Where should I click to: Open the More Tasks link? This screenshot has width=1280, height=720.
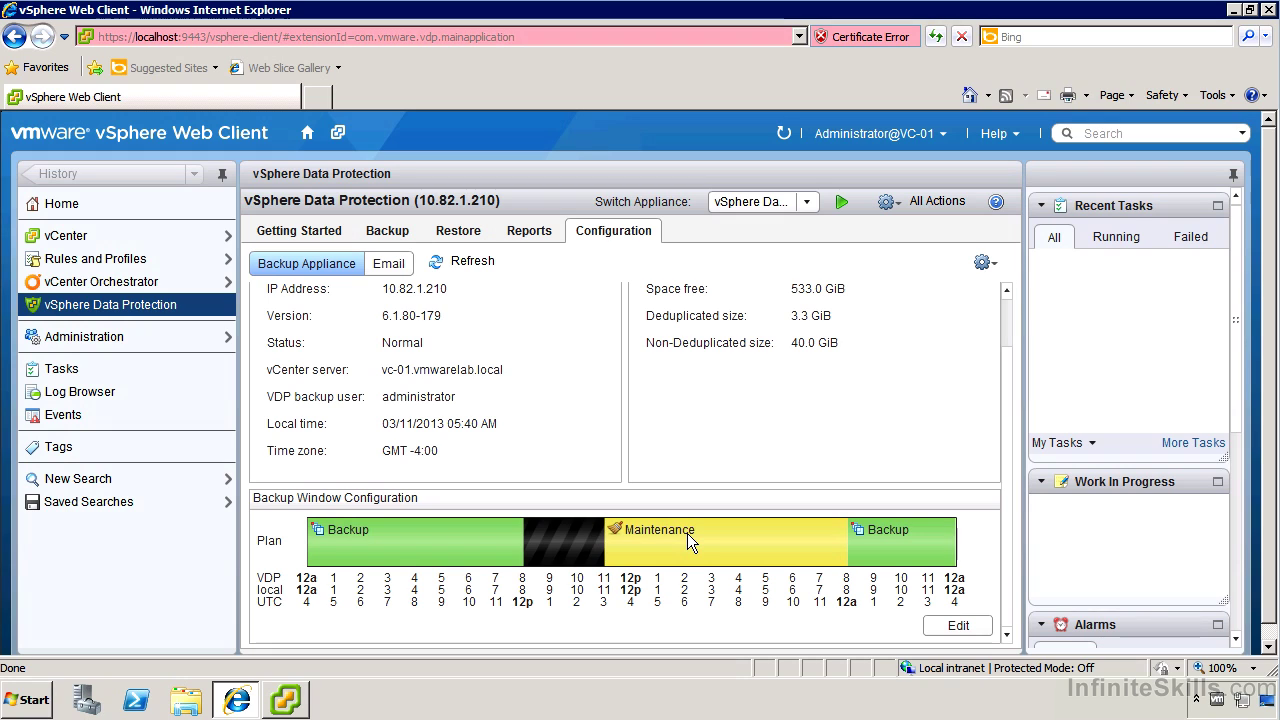point(1193,443)
